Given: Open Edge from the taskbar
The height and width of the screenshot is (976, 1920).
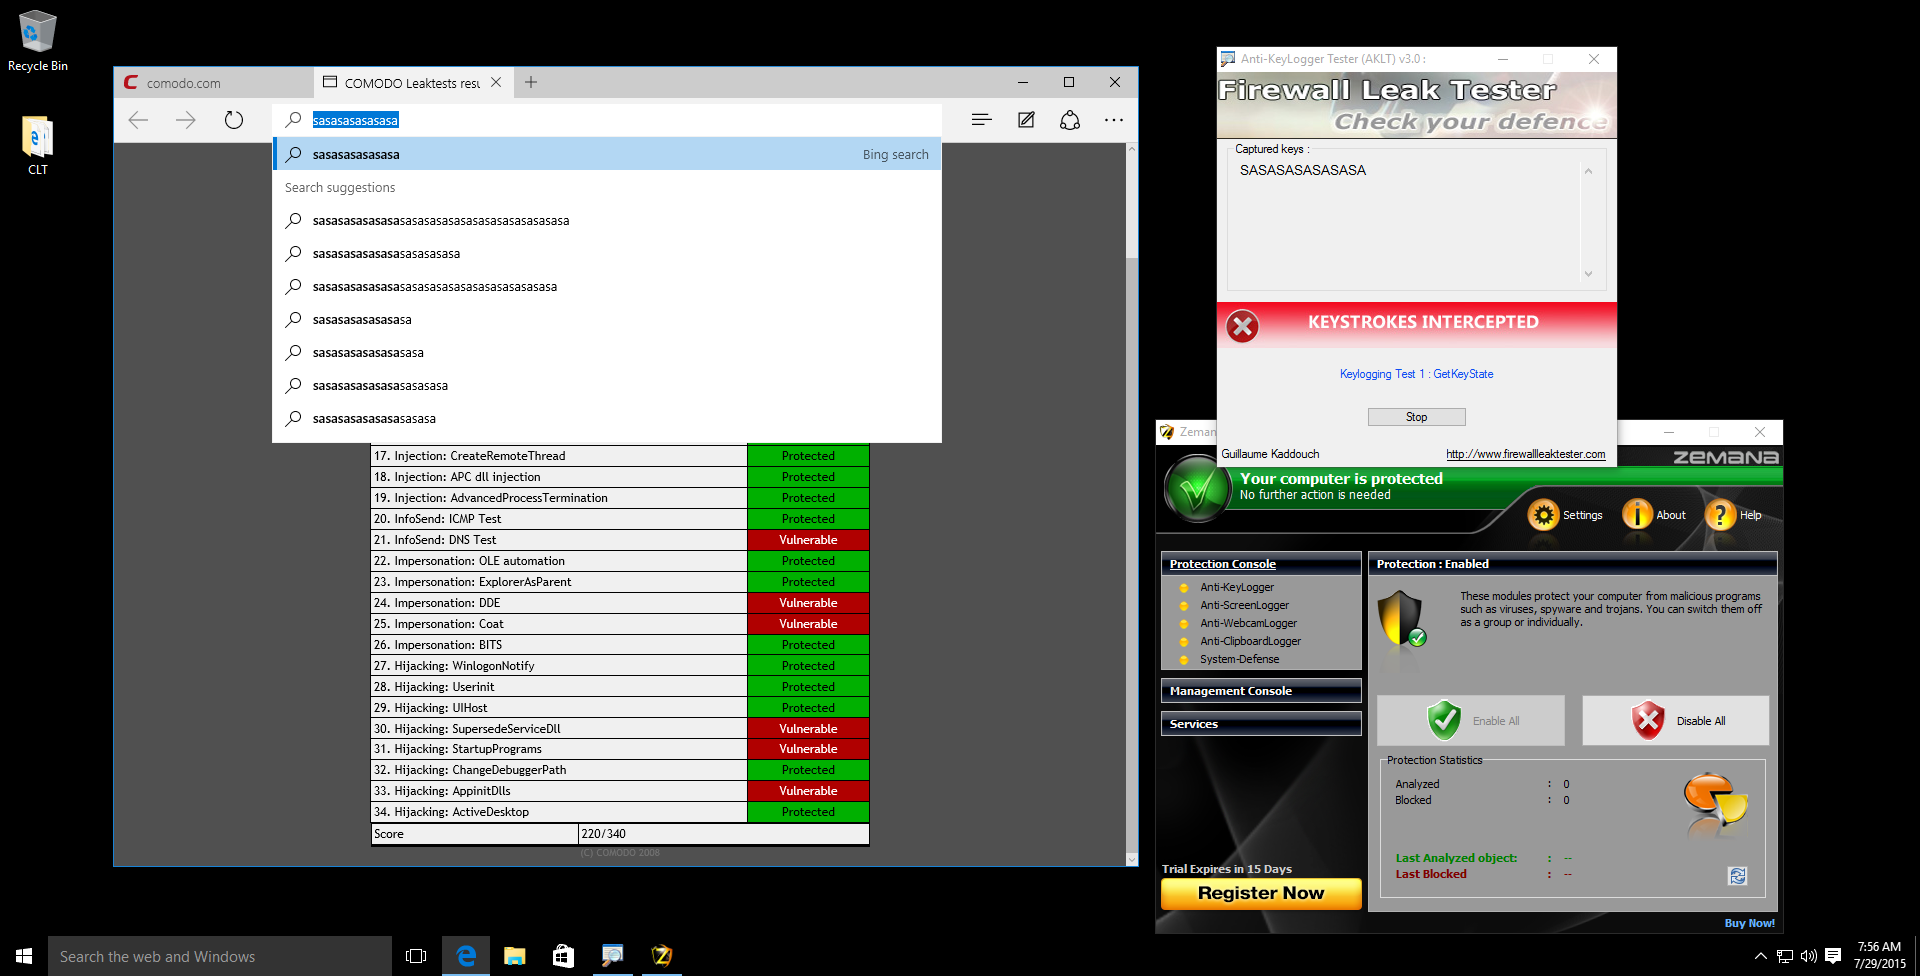Looking at the screenshot, I should pyautogui.click(x=466, y=956).
